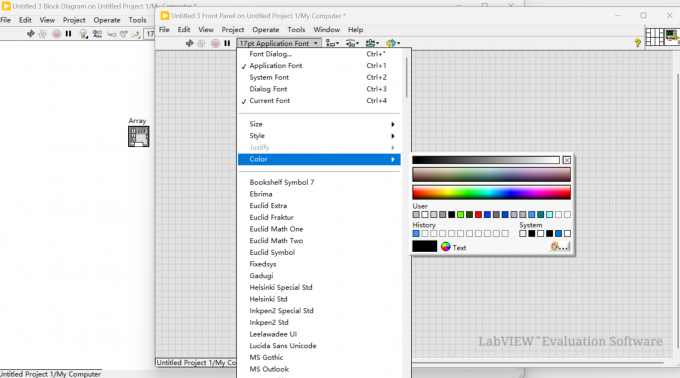
Task: Select teal User color swatch
Action: (540, 215)
